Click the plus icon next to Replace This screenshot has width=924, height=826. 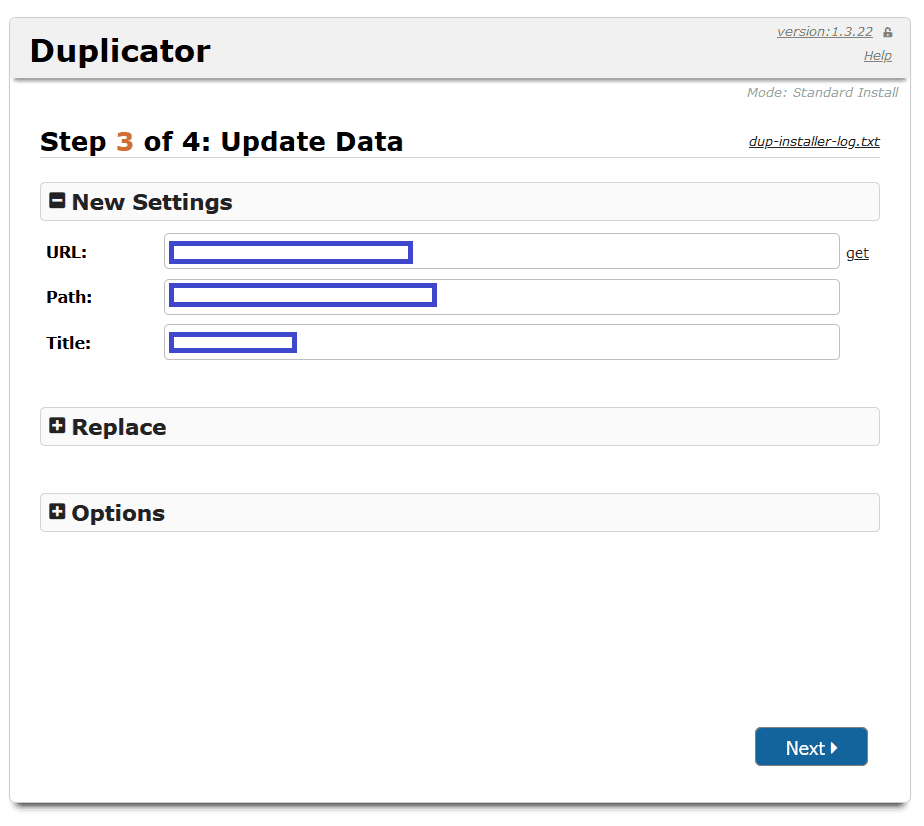coord(57,426)
